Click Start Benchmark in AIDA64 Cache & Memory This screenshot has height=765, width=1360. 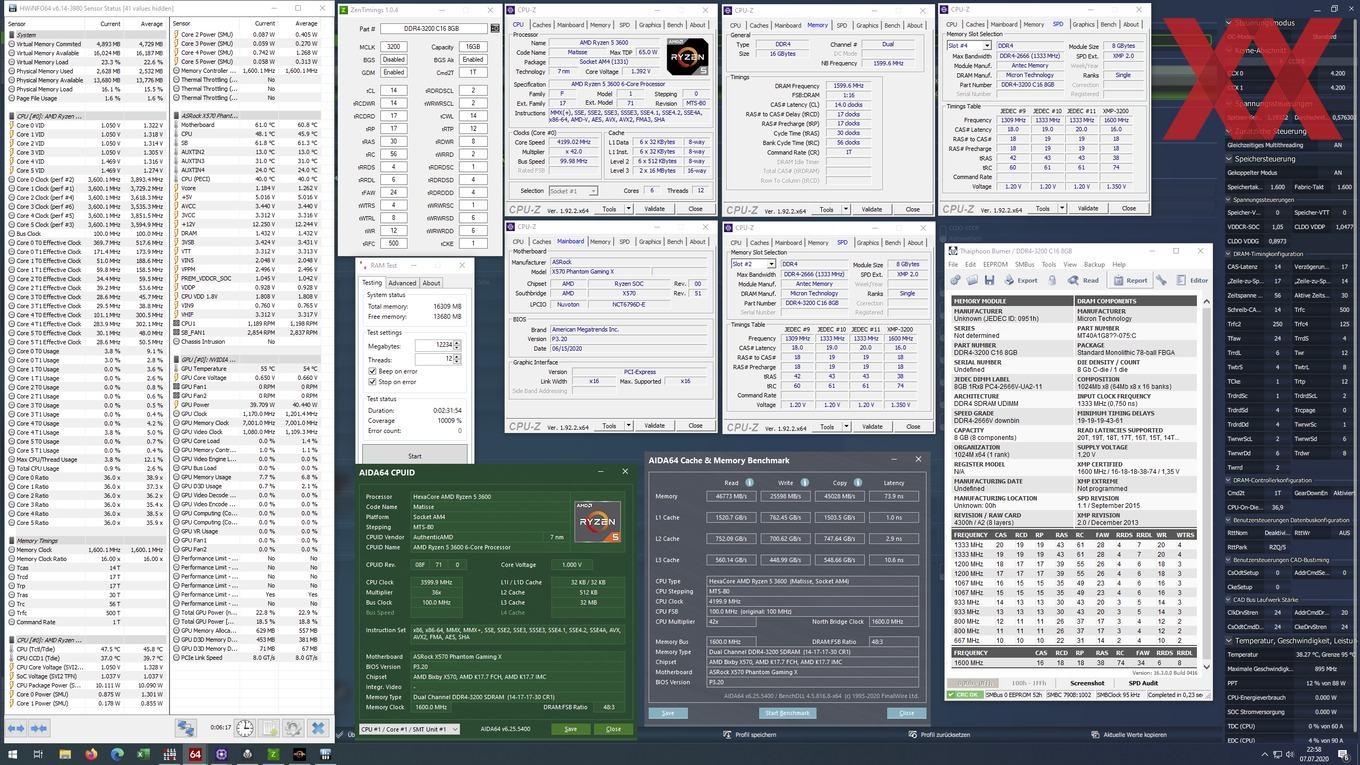(788, 713)
